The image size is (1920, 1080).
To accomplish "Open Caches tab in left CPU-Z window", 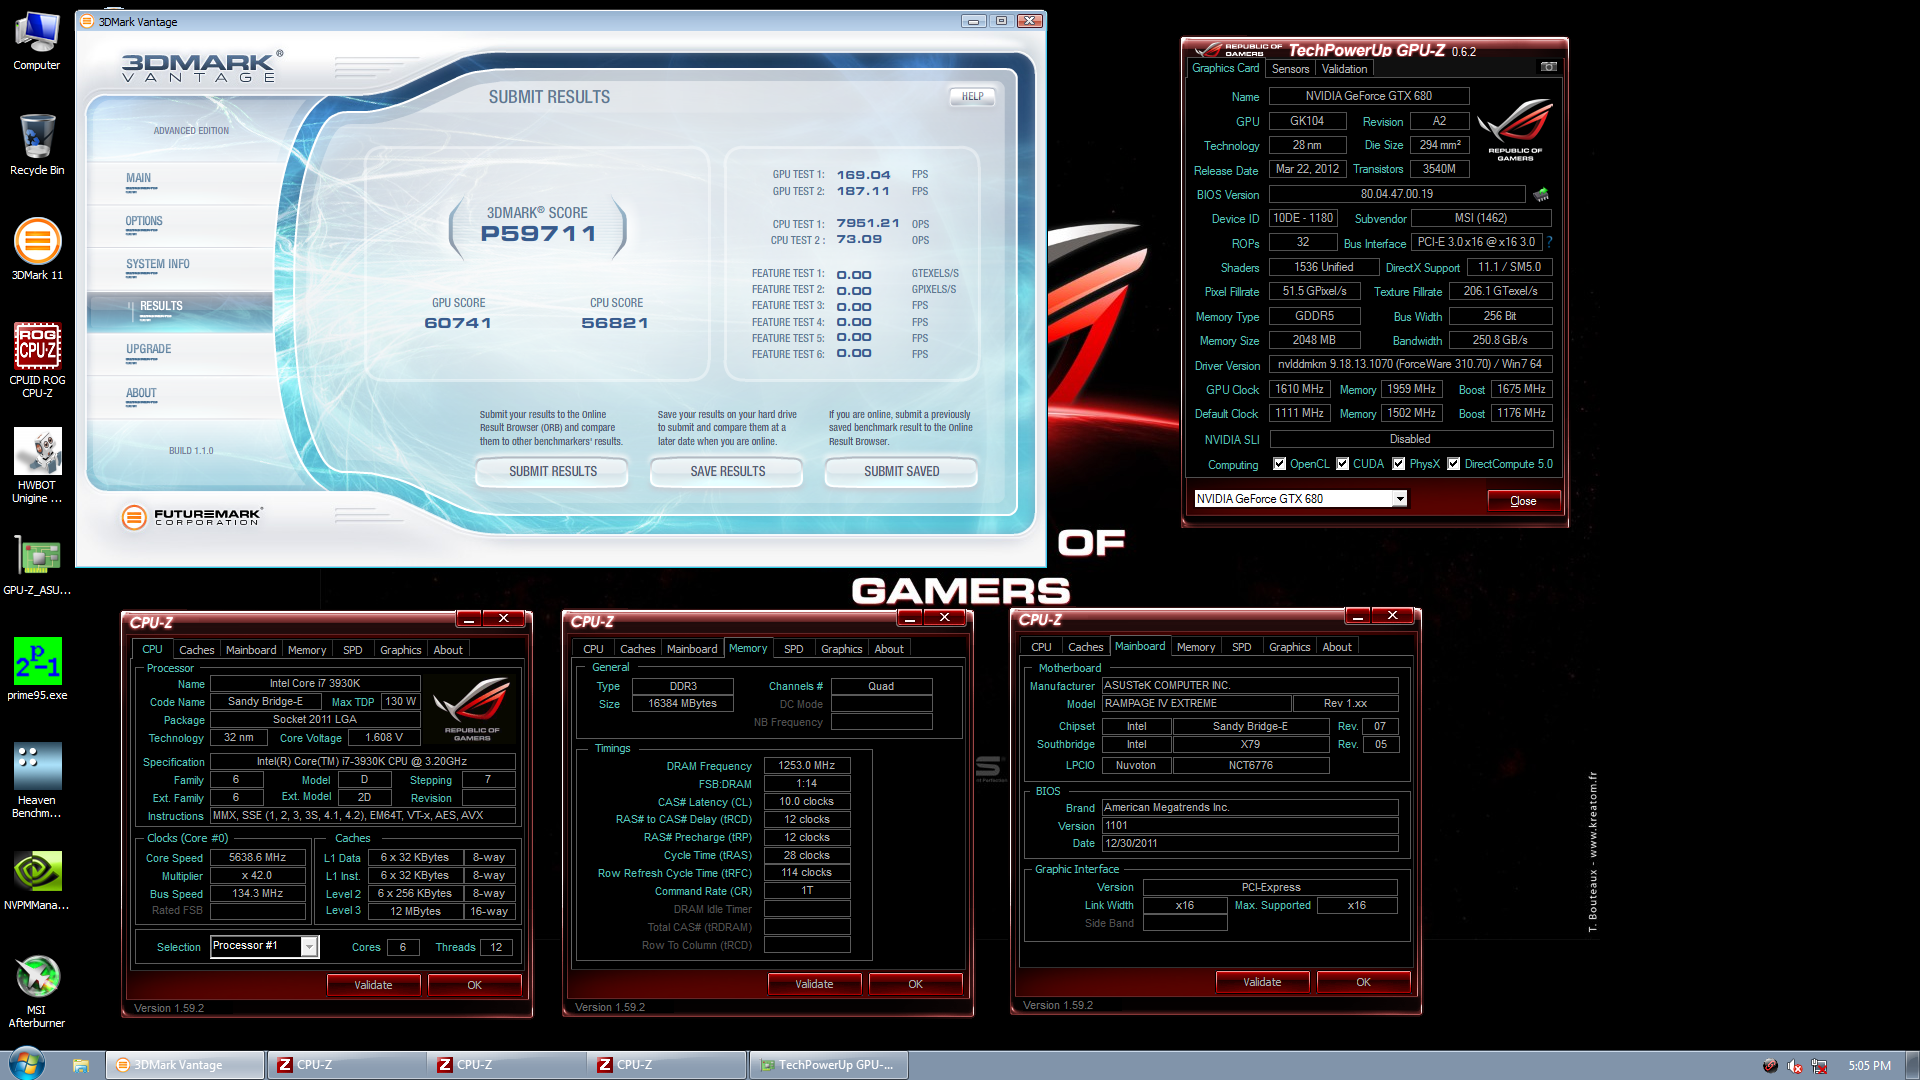I will click(196, 650).
